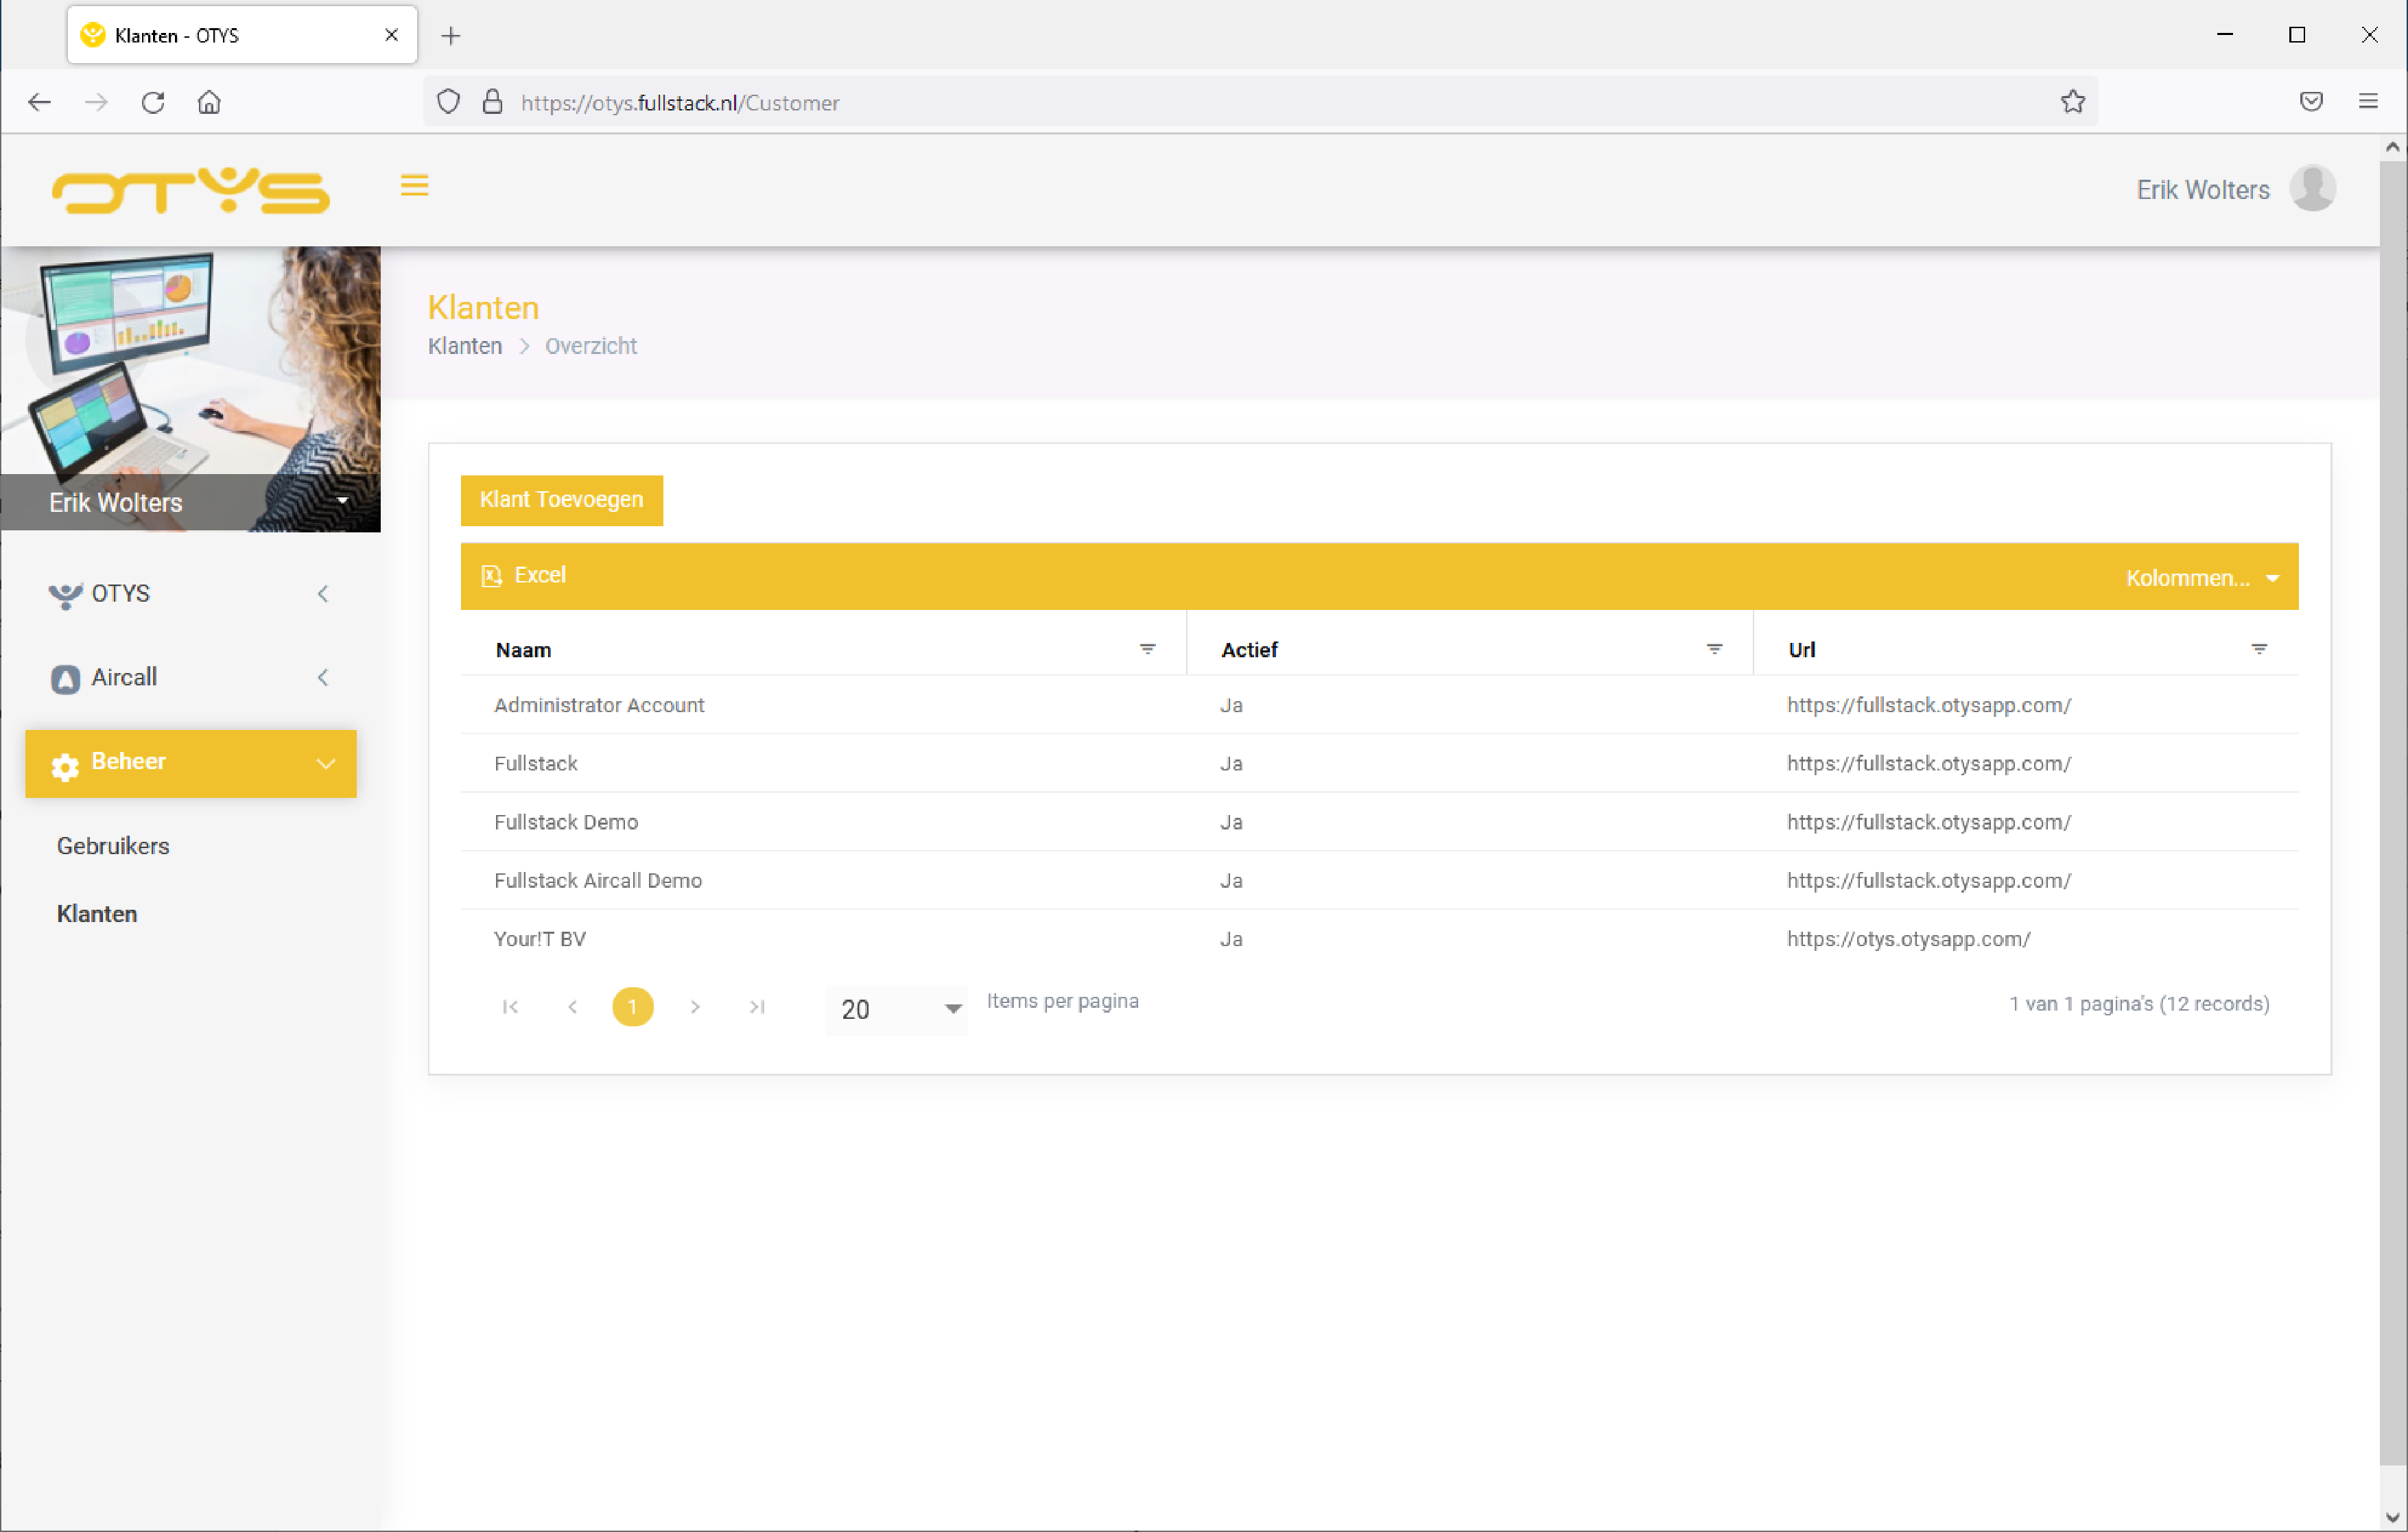
Task: Close the Klanten - OTYS tab
Action: click(391, 35)
